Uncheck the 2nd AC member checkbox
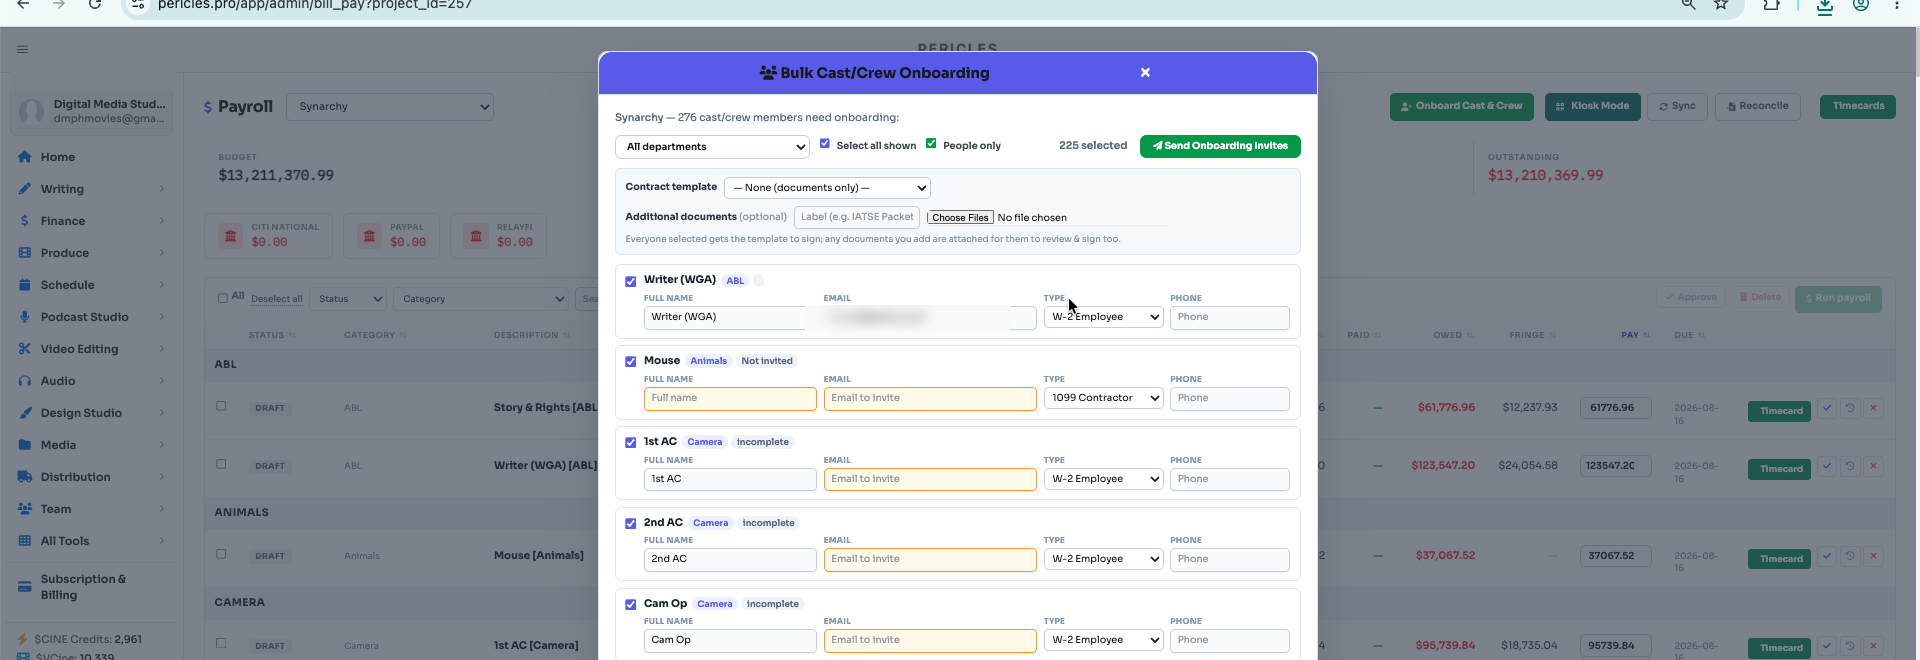1920x660 pixels. click(x=630, y=524)
